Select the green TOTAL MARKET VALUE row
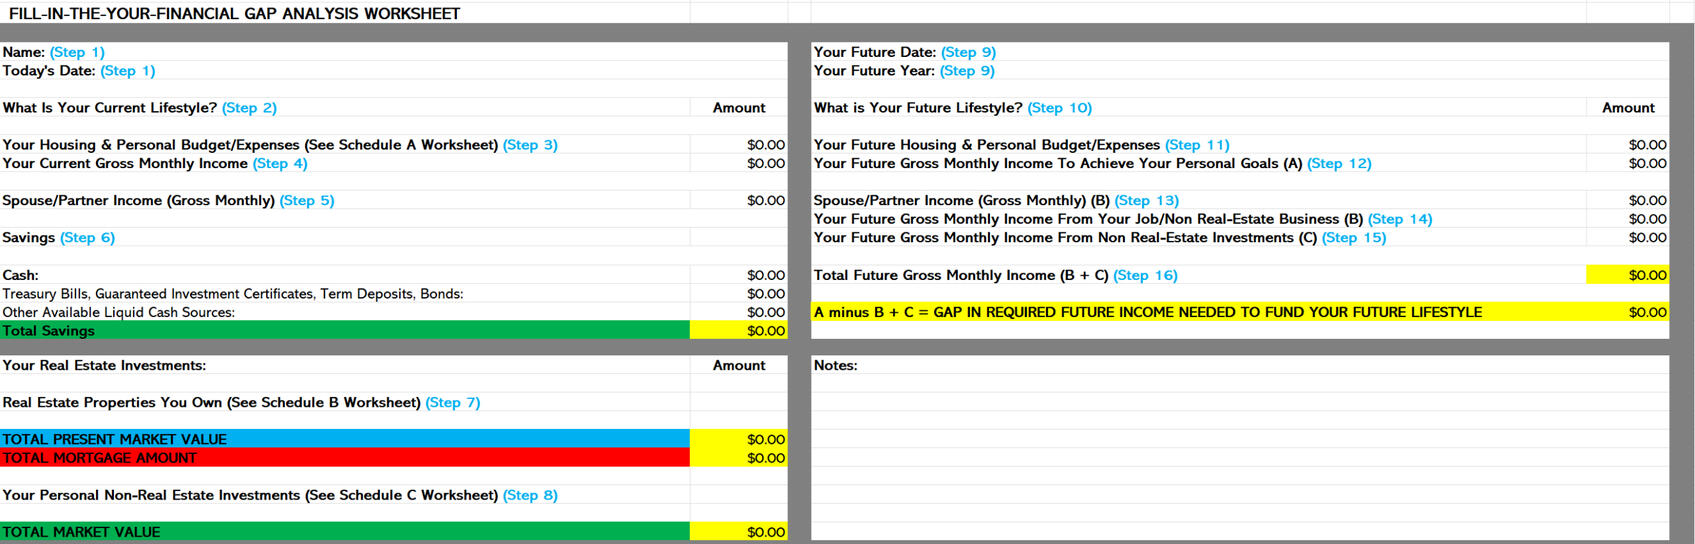 click(x=344, y=532)
